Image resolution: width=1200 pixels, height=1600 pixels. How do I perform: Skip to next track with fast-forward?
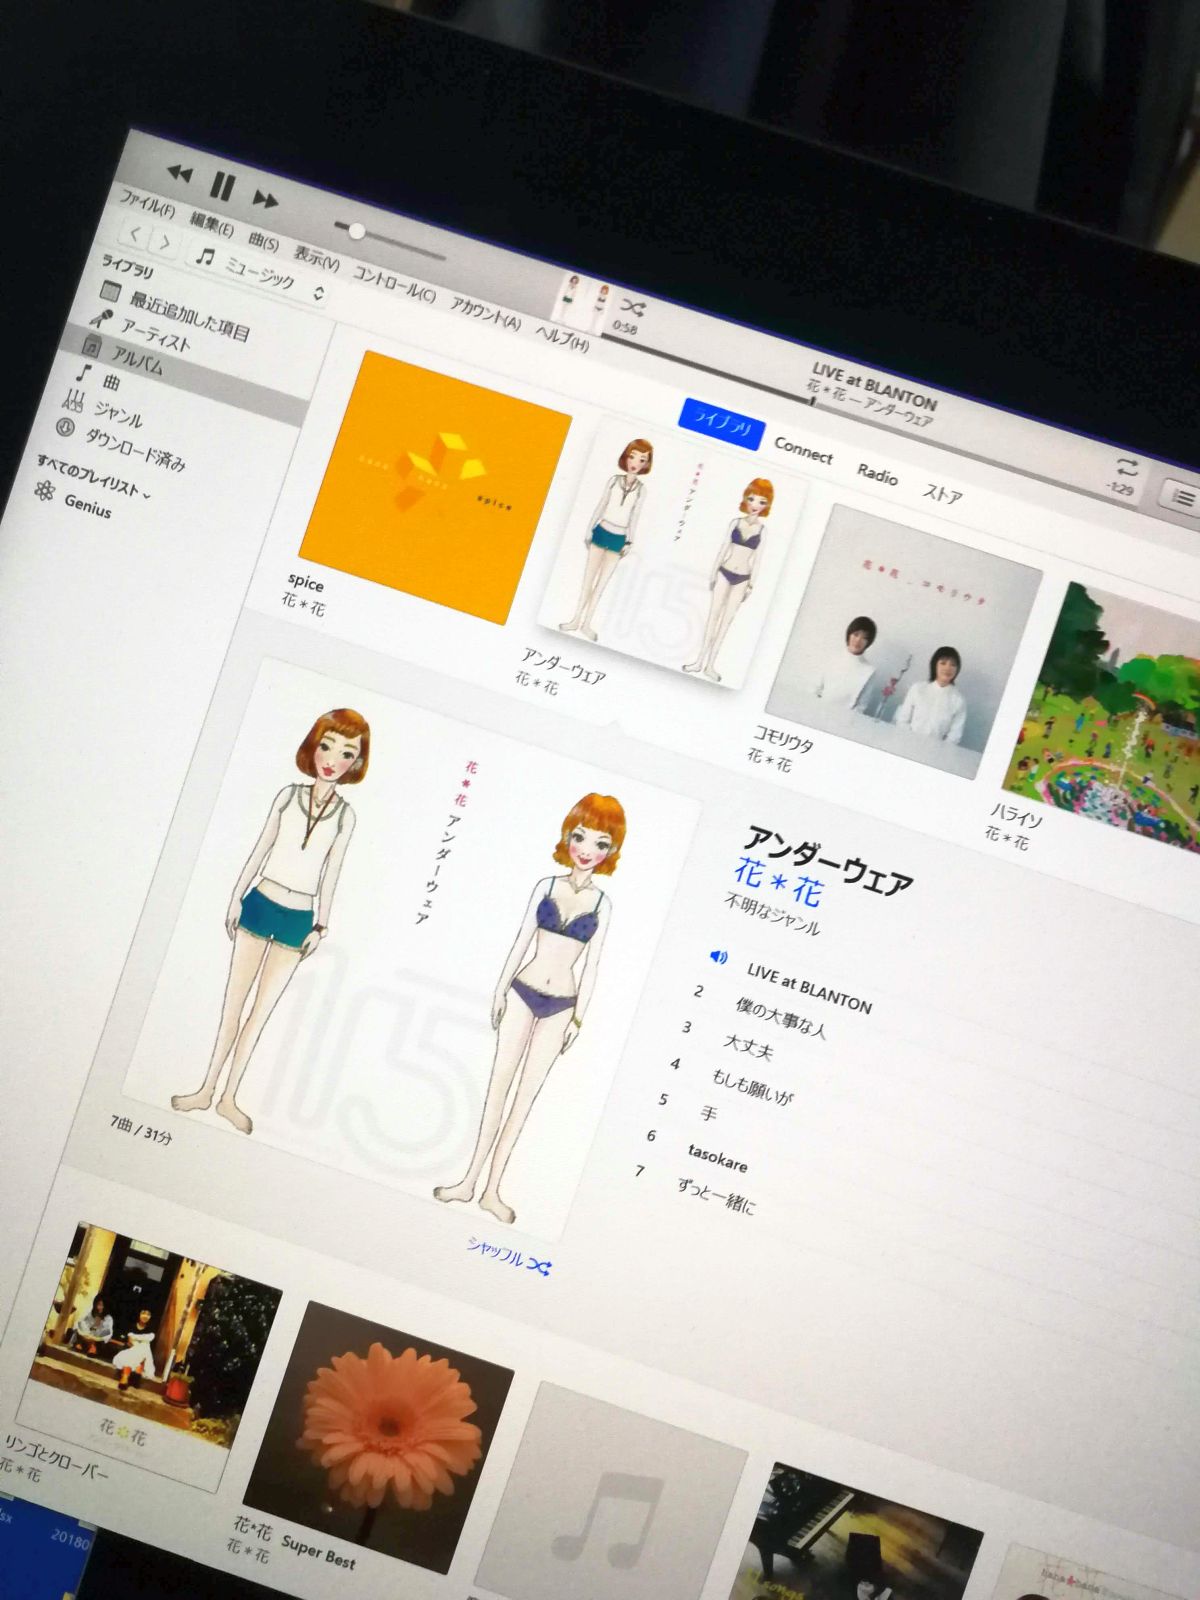pyautogui.click(x=265, y=199)
